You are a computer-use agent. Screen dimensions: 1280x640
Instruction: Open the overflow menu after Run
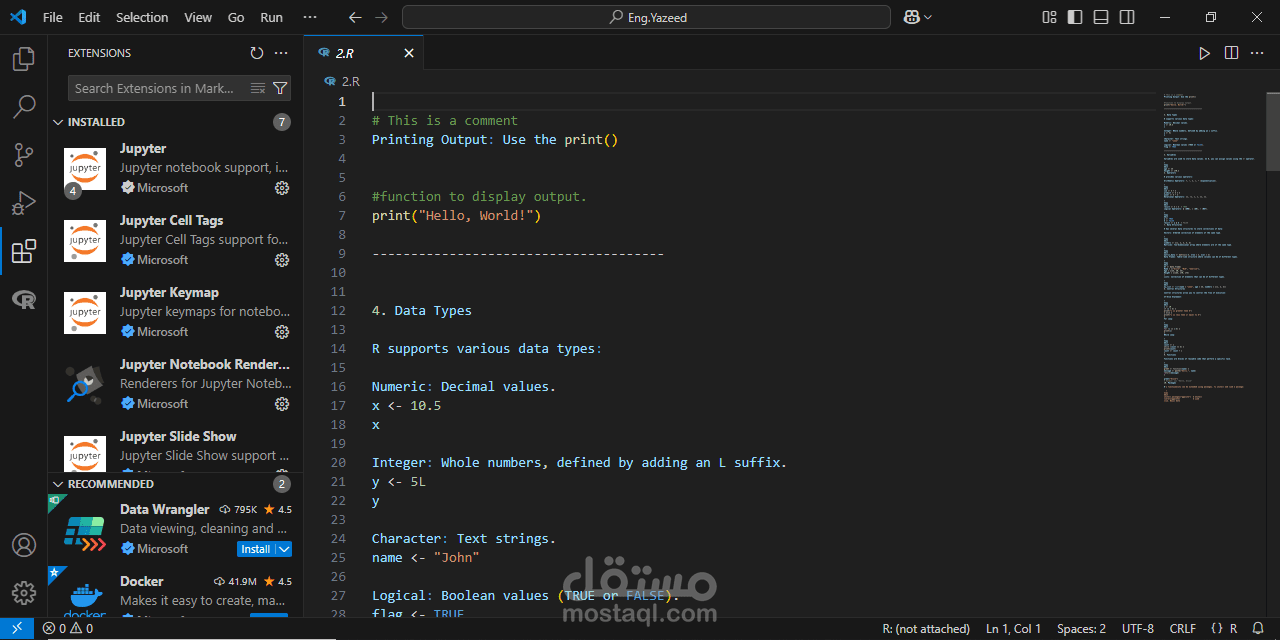pyautogui.click(x=310, y=17)
